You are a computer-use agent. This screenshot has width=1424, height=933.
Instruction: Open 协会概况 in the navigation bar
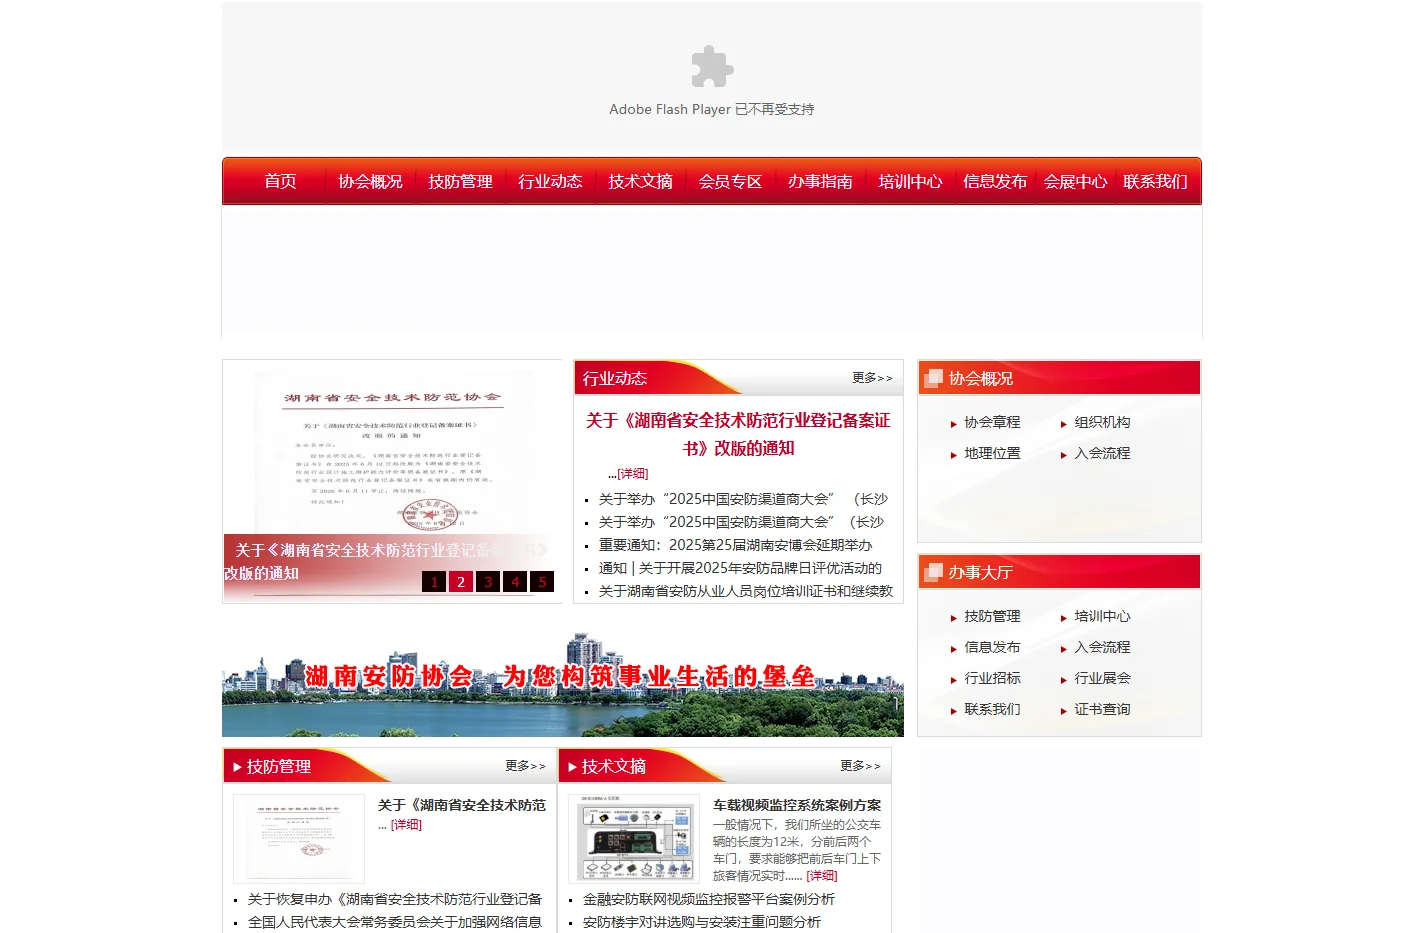[x=370, y=181]
